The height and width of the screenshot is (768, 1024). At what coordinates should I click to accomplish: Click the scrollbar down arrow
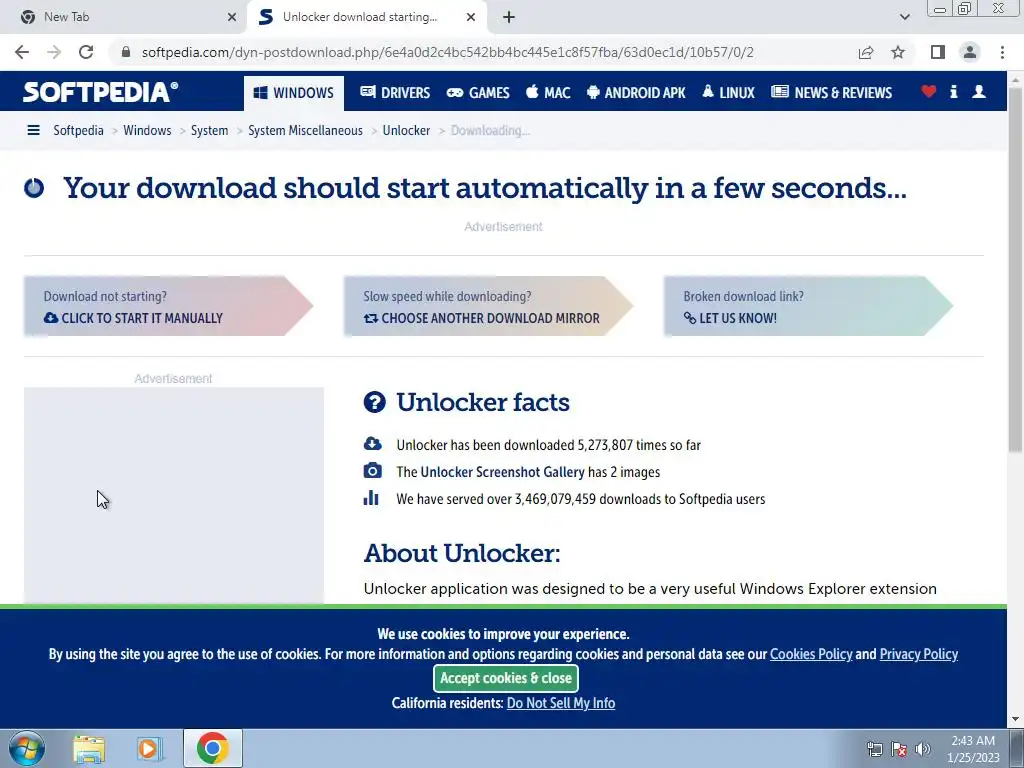click(1016, 720)
